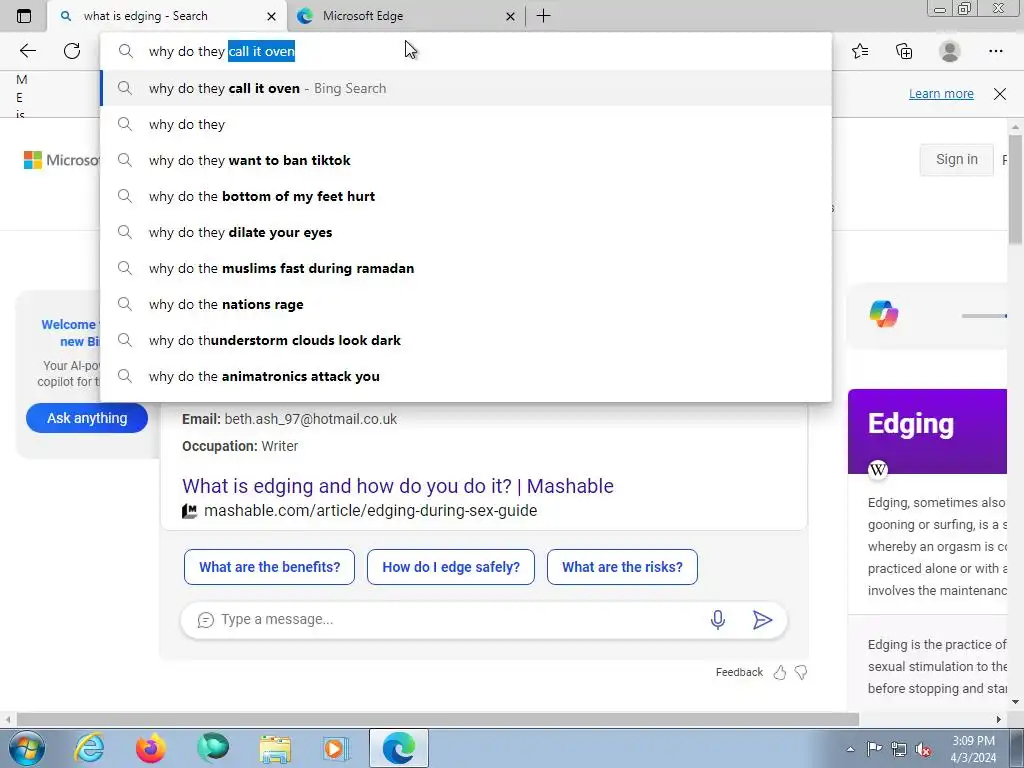Give thumbs up feedback

coord(780,673)
